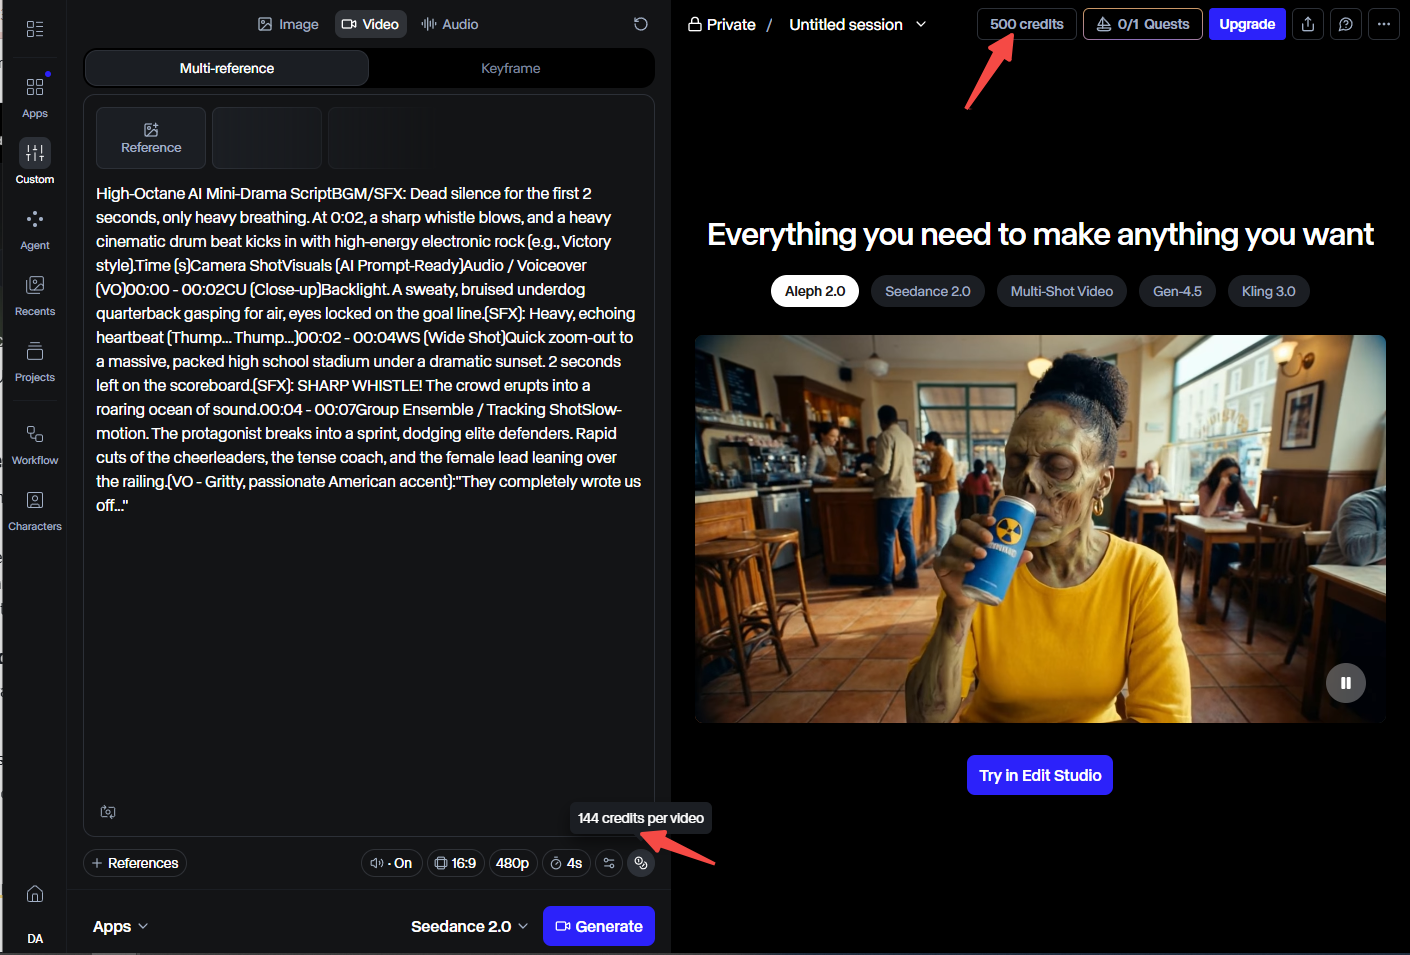Pause the preview video
Screen dimensions: 1410x955
(1346, 683)
